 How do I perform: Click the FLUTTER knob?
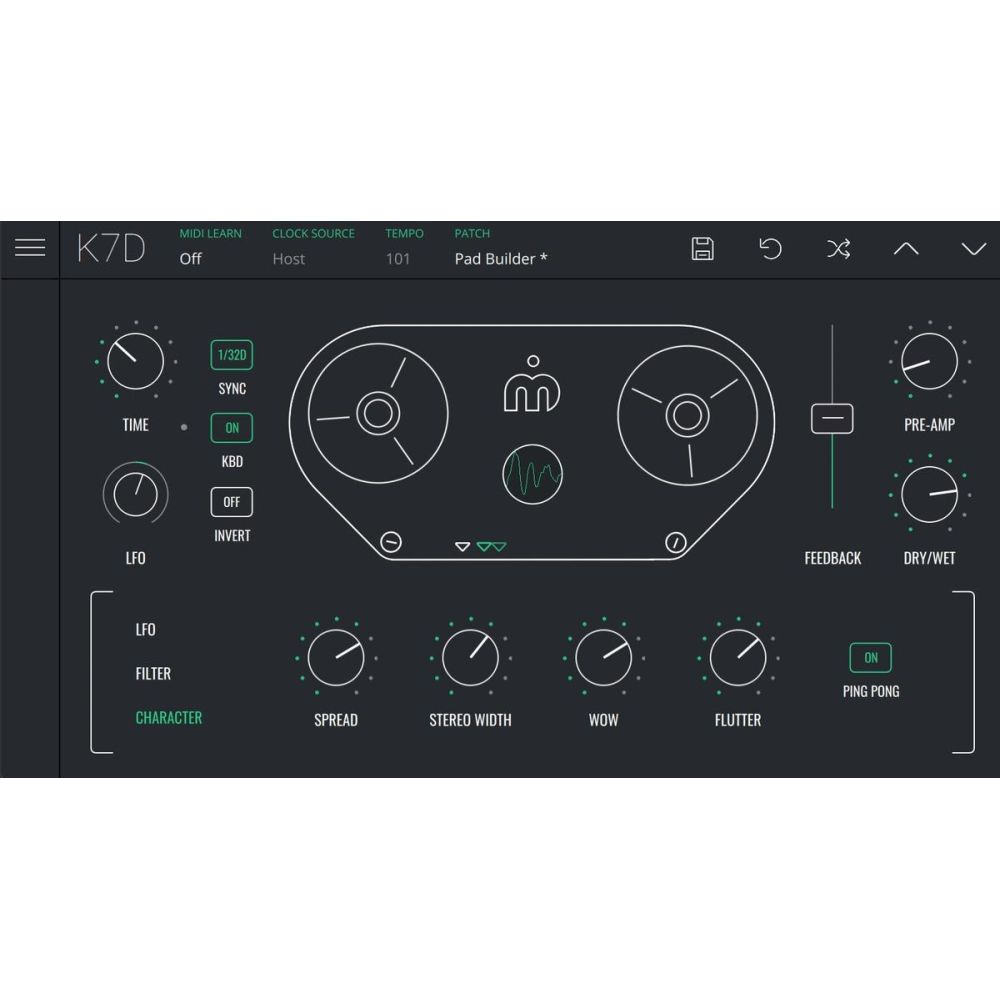tap(738, 658)
